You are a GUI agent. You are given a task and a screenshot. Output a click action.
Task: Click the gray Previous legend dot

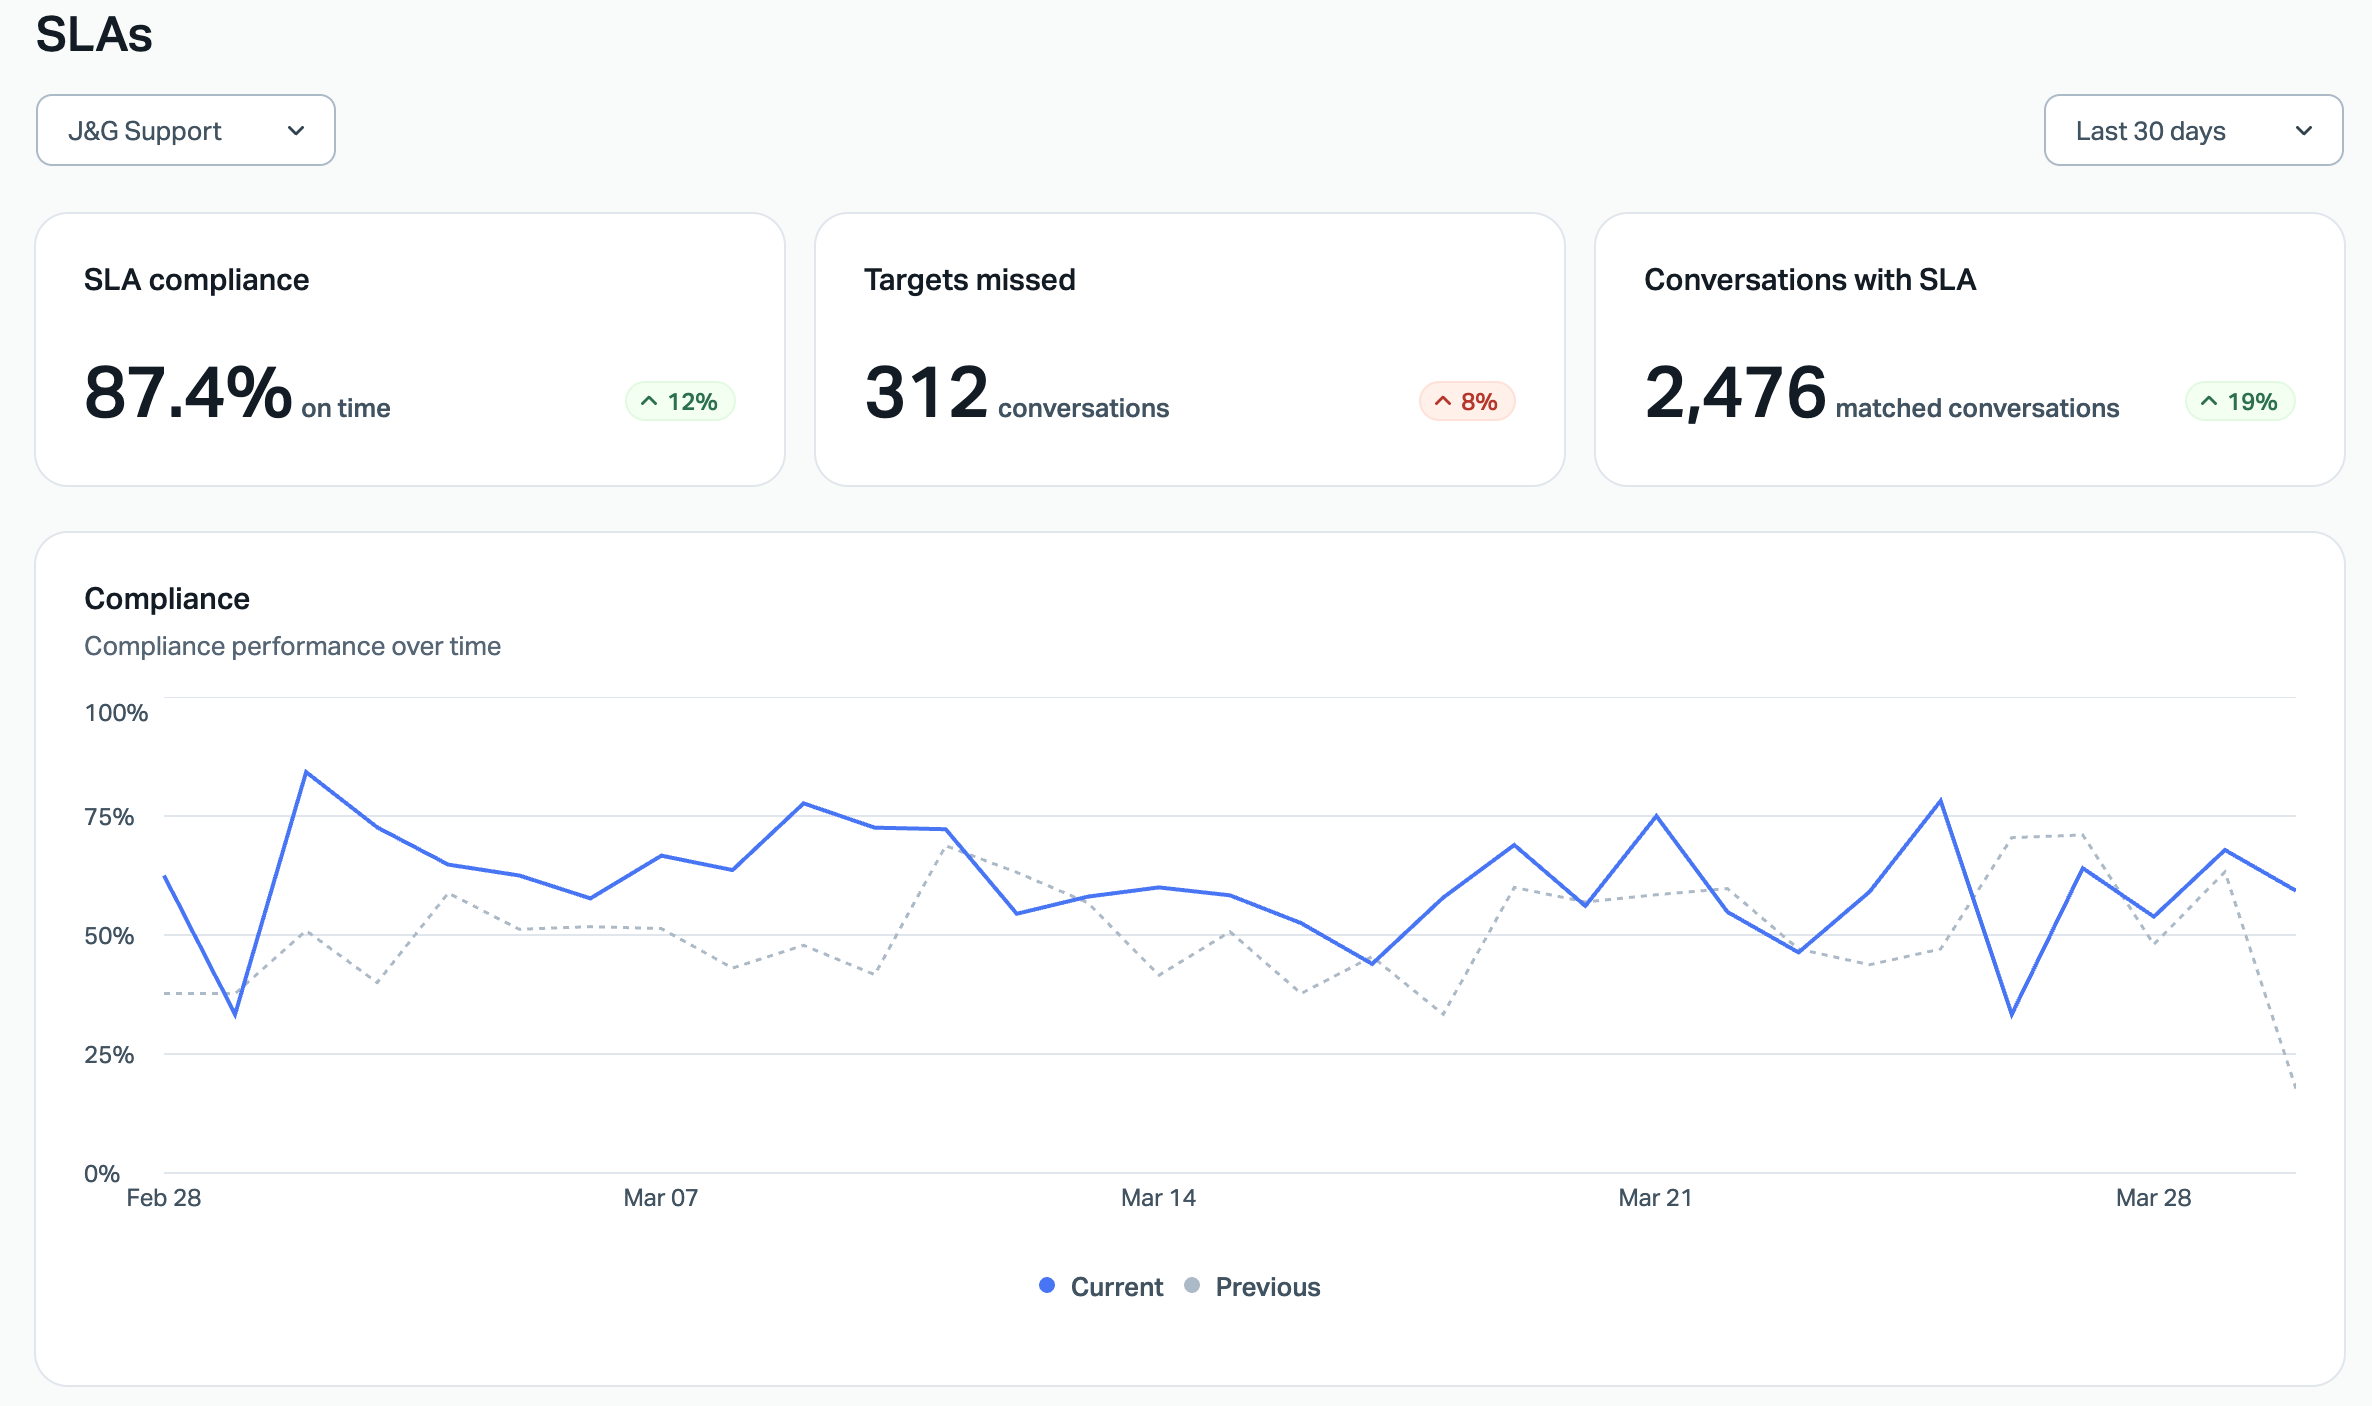[1192, 1286]
